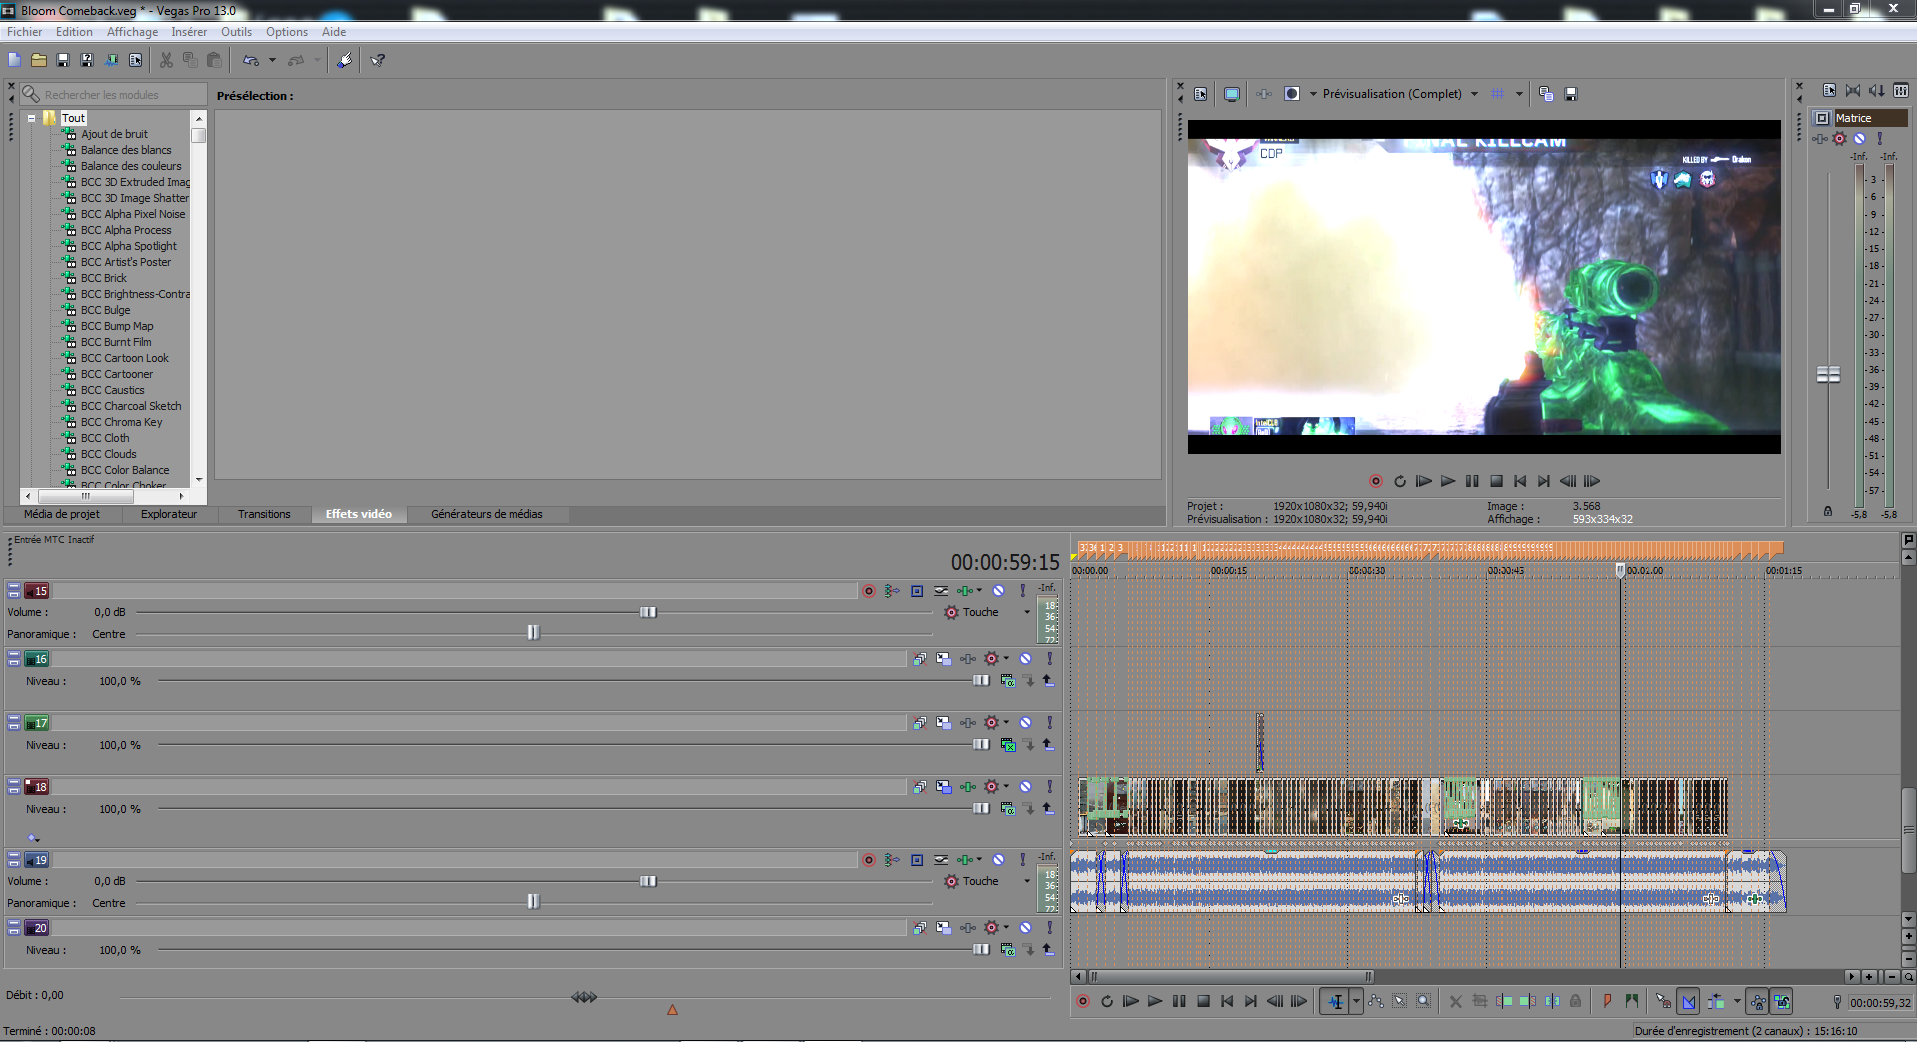Click the Render As toolbar icon
The width and height of the screenshot is (1917, 1042).
pyautogui.click(x=111, y=60)
